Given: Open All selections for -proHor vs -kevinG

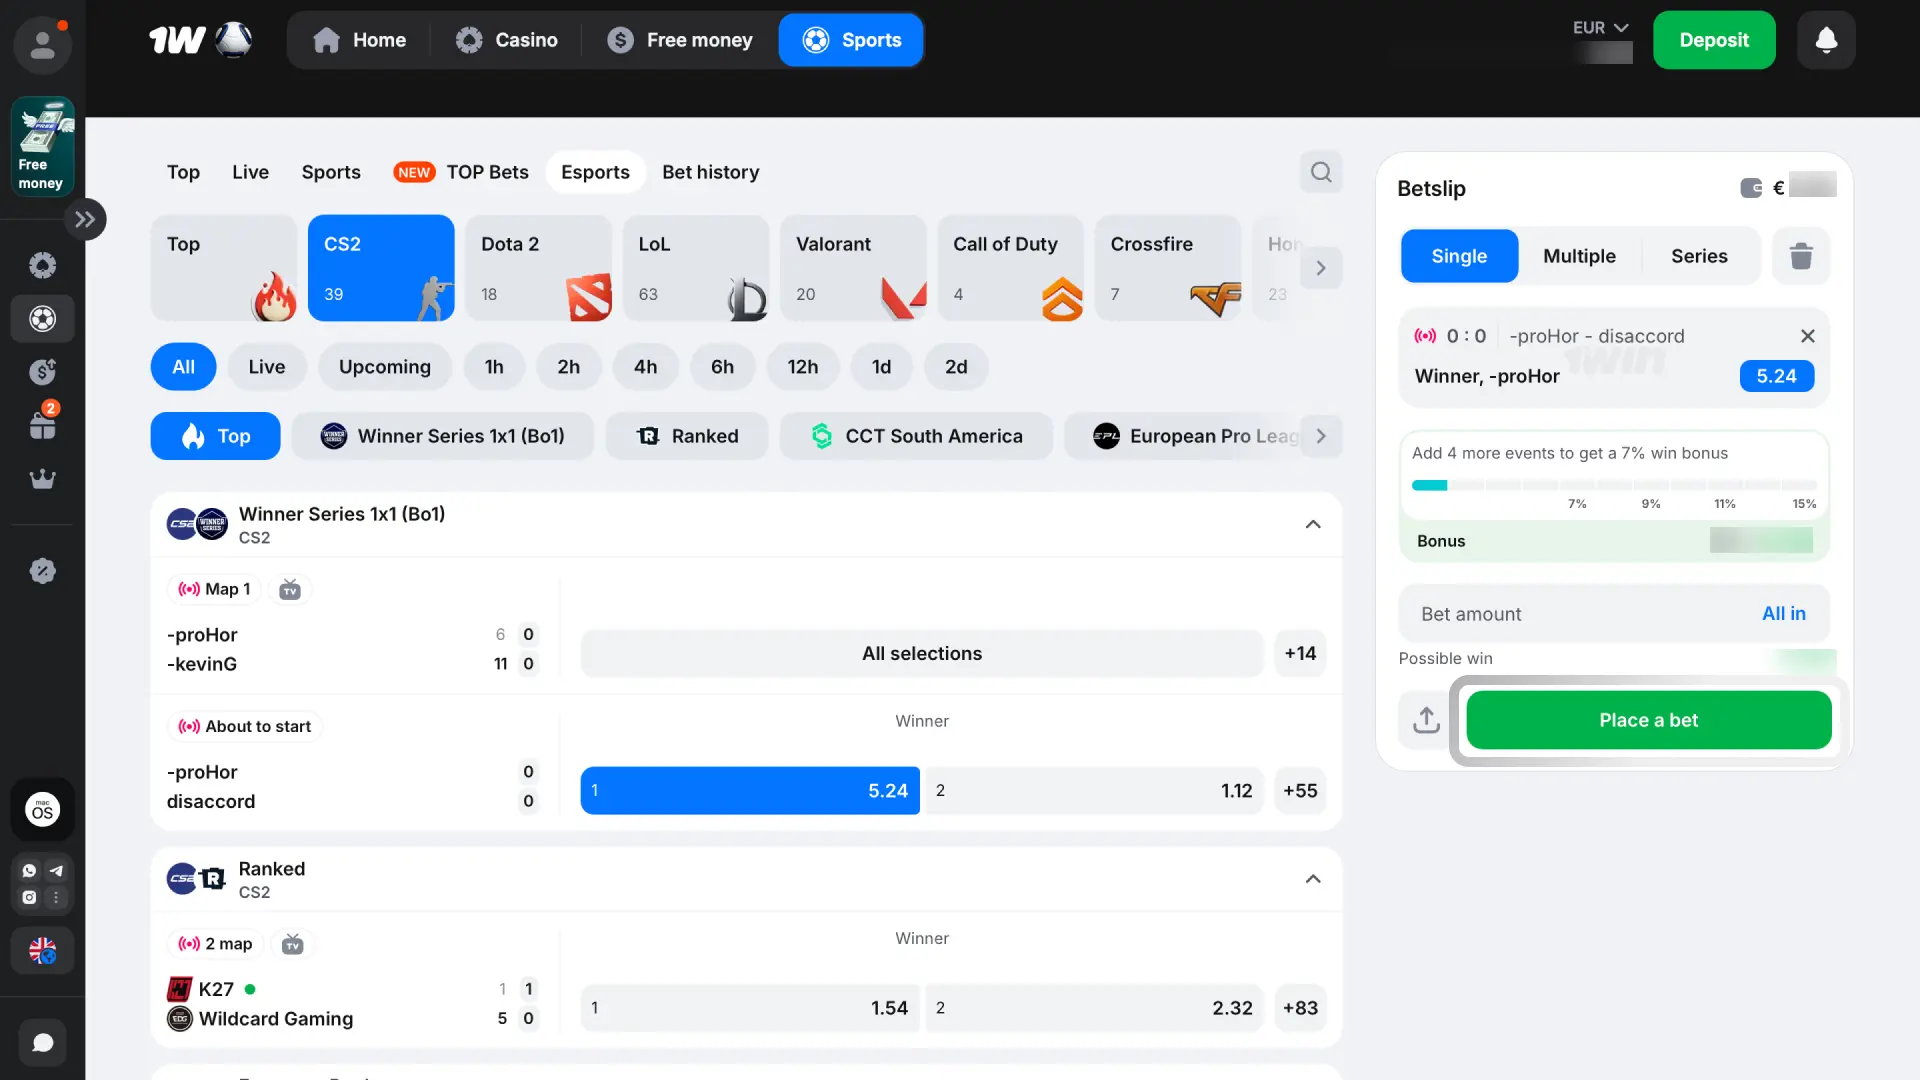Looking at the screenshot, I should pyautogui.click(x=922, y=654).
